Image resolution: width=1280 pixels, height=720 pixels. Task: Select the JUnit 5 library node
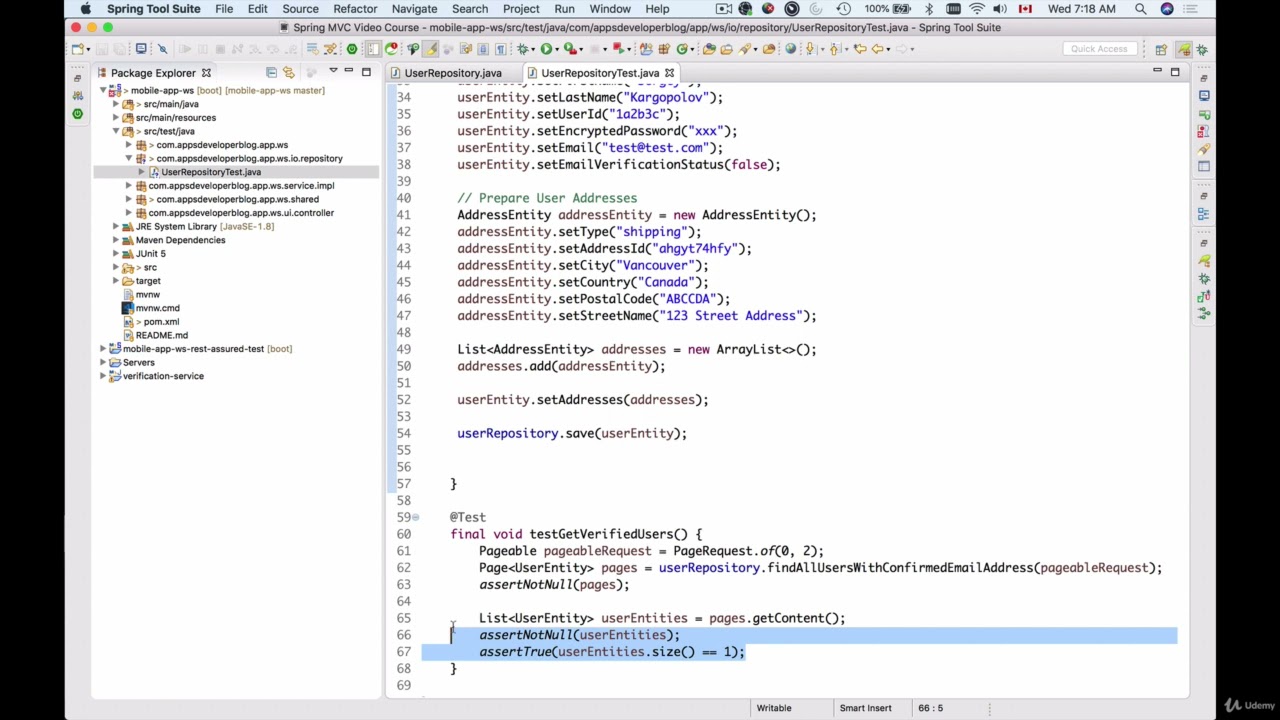[151, 254]
